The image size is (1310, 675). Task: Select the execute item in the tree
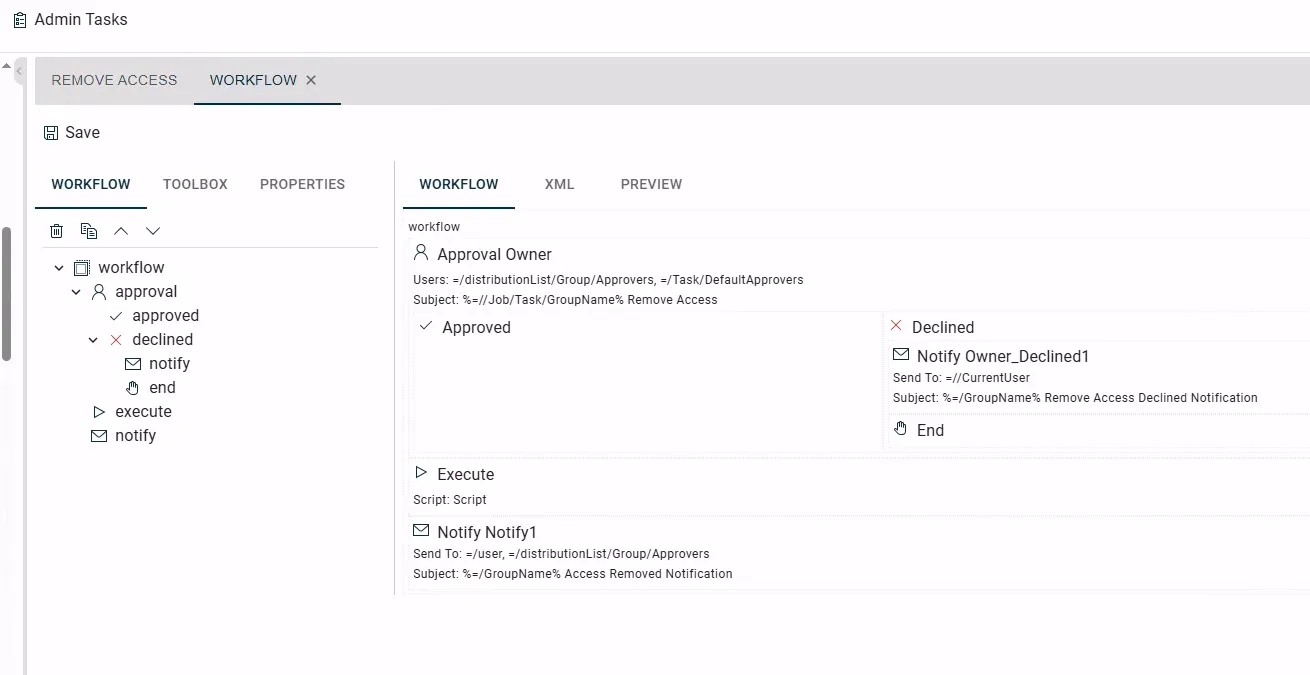pyautogui.click(x=143, y=412)
